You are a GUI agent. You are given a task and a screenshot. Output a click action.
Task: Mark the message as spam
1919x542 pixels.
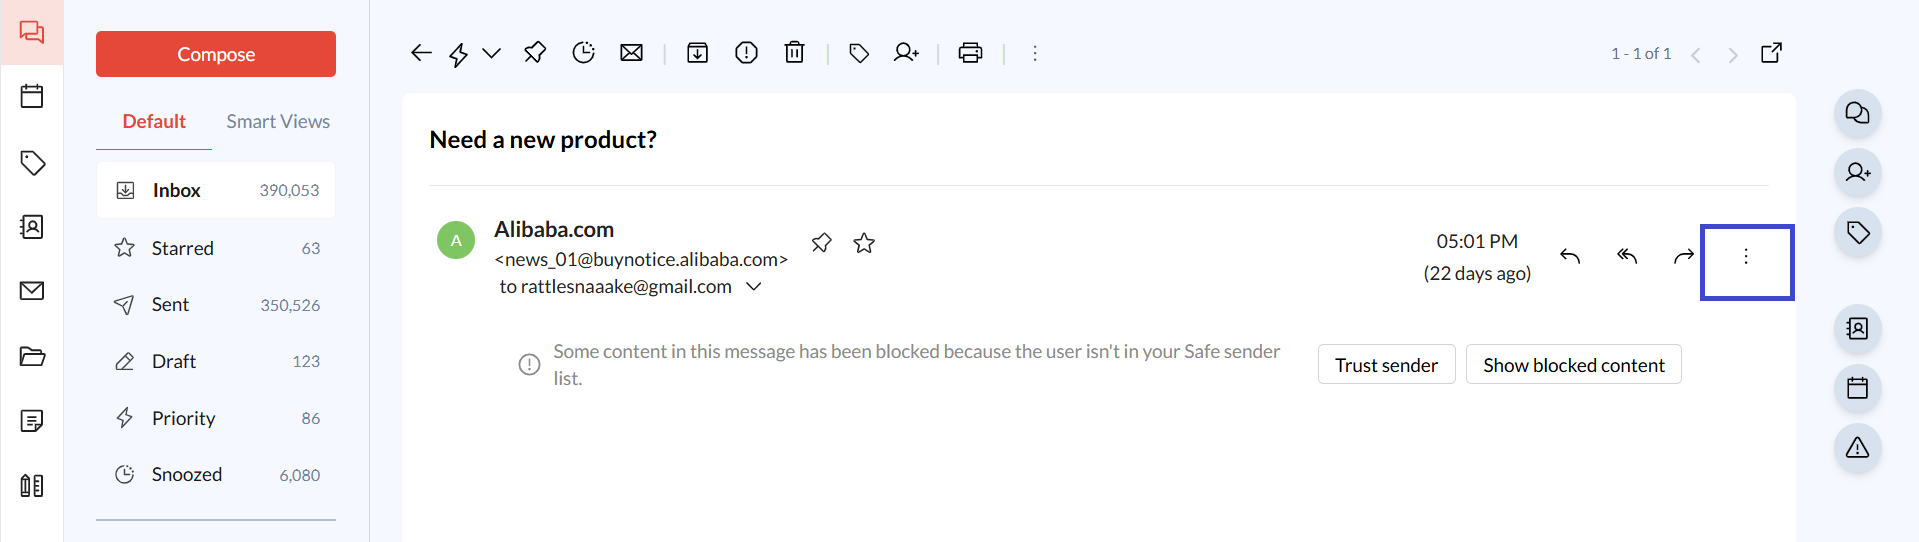tap(746, 53)
